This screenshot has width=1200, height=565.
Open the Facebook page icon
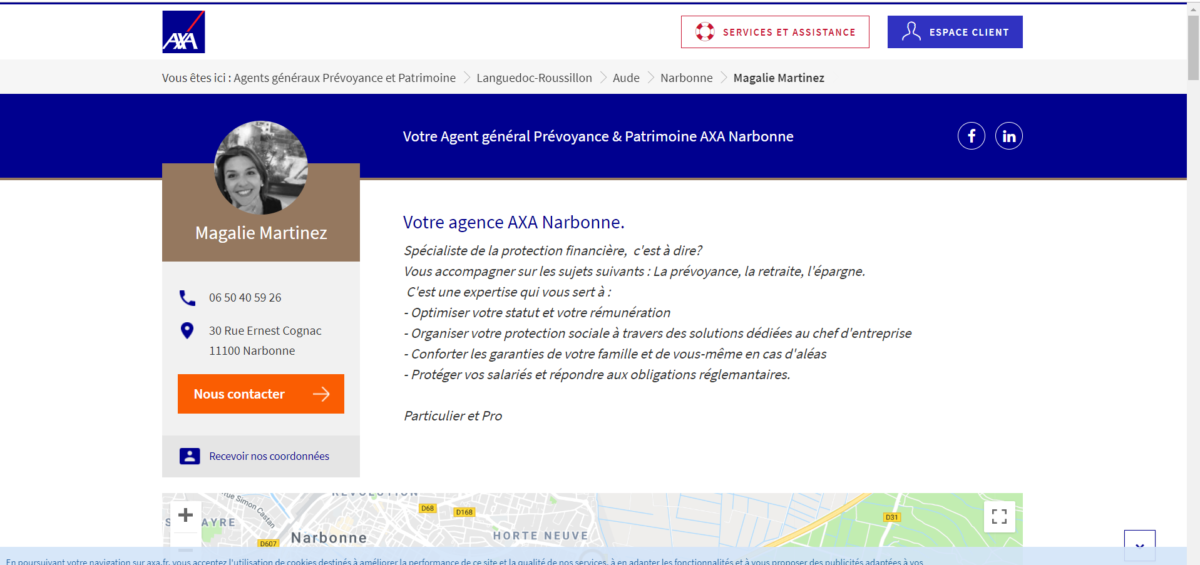click(x=971, y=136)
